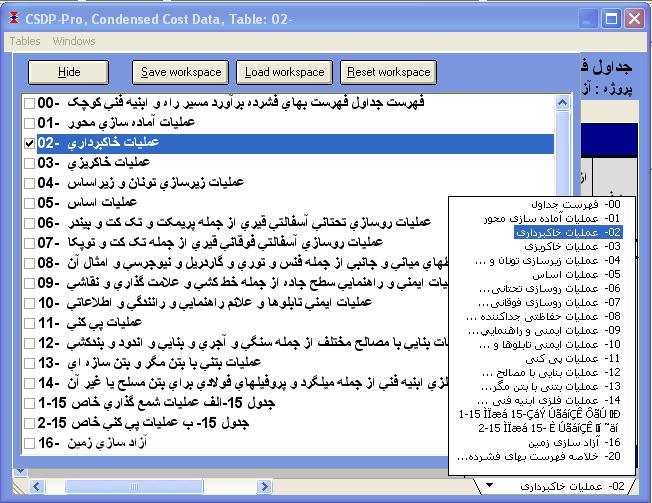Select row 16- text in the table list
The height and width of the screenshot is (503, 652).
click(x=92, y=443)
